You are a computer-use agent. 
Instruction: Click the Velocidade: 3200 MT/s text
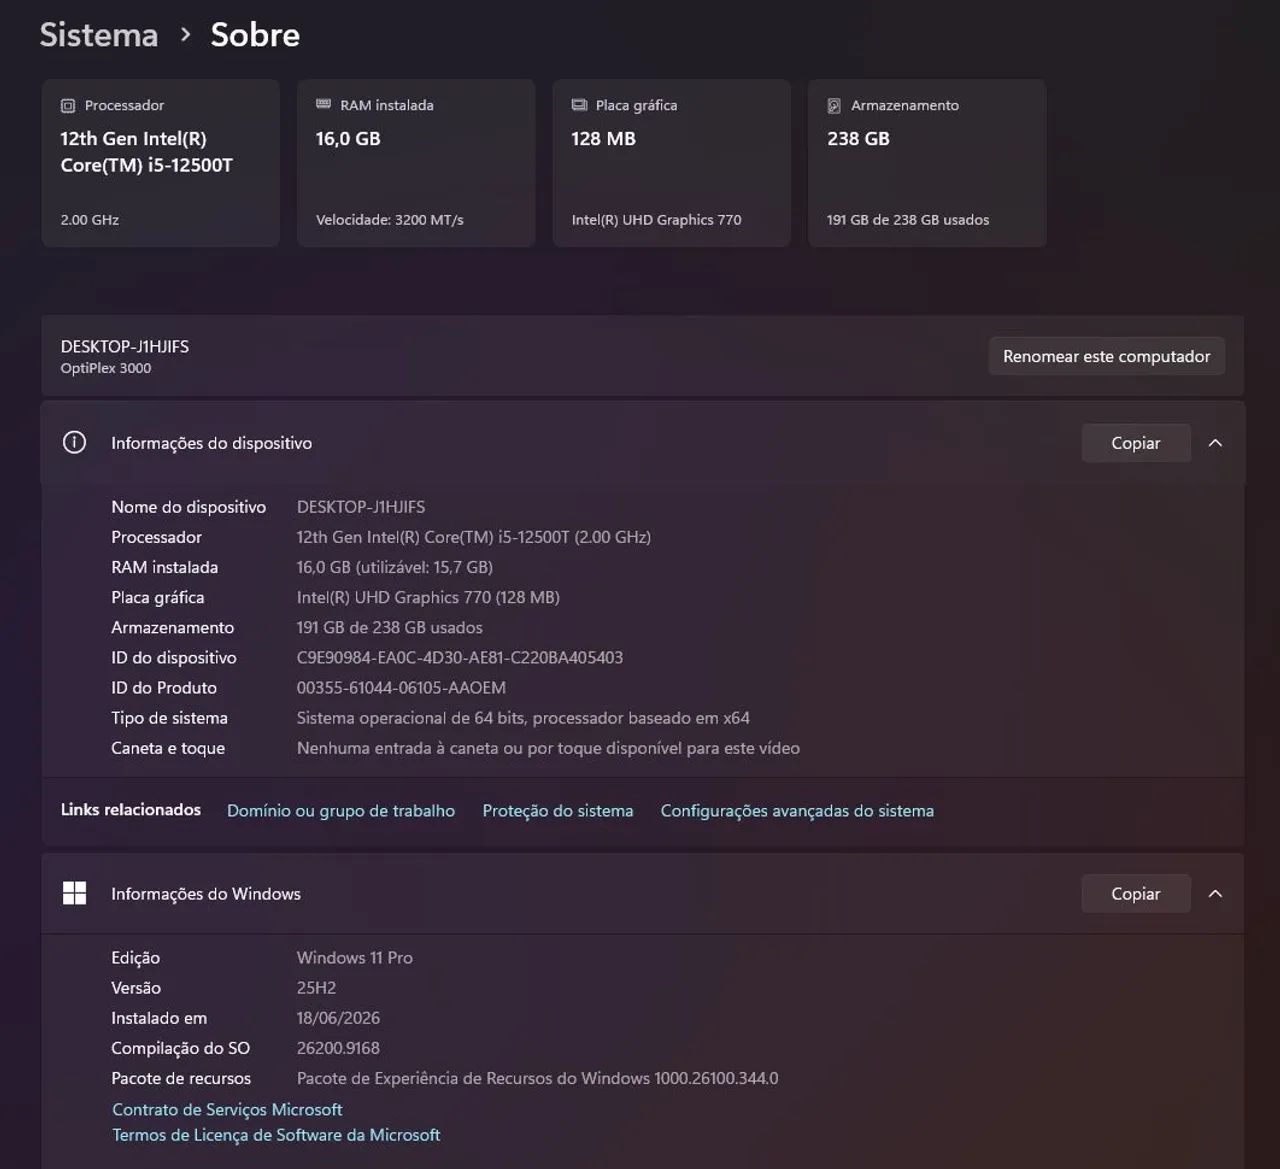pyautogui.click(x=390, y=220)
